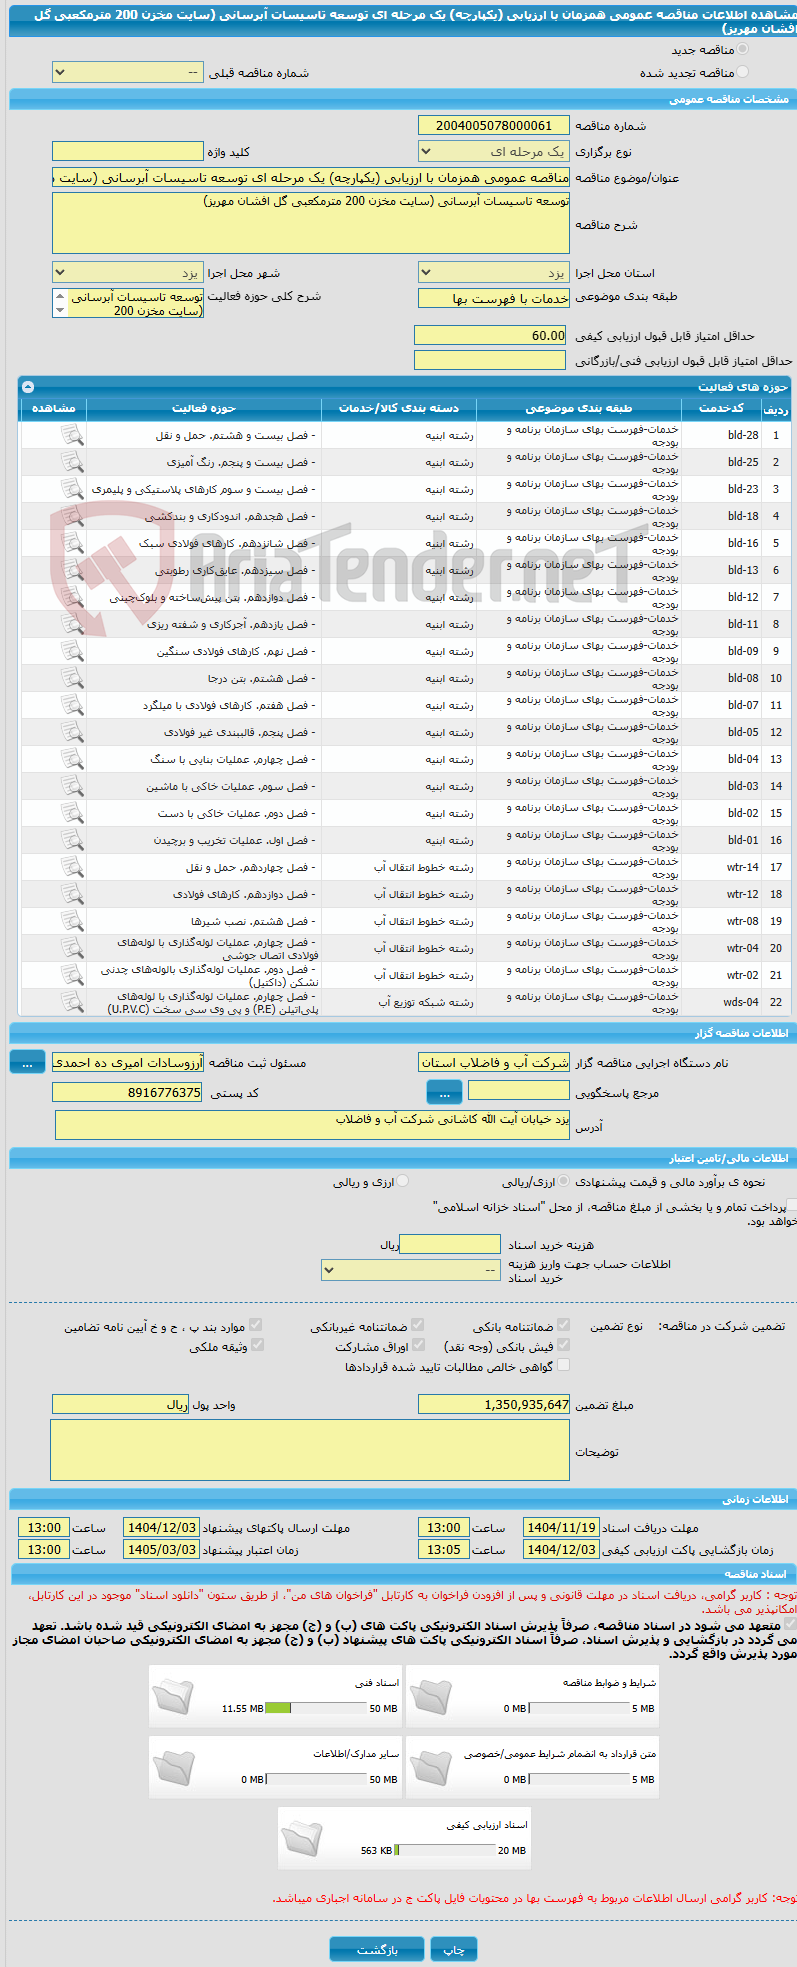Screen dimensions: 797x1967
Task: Open view icon for row wtr-08
Action: tap(72, 921)
